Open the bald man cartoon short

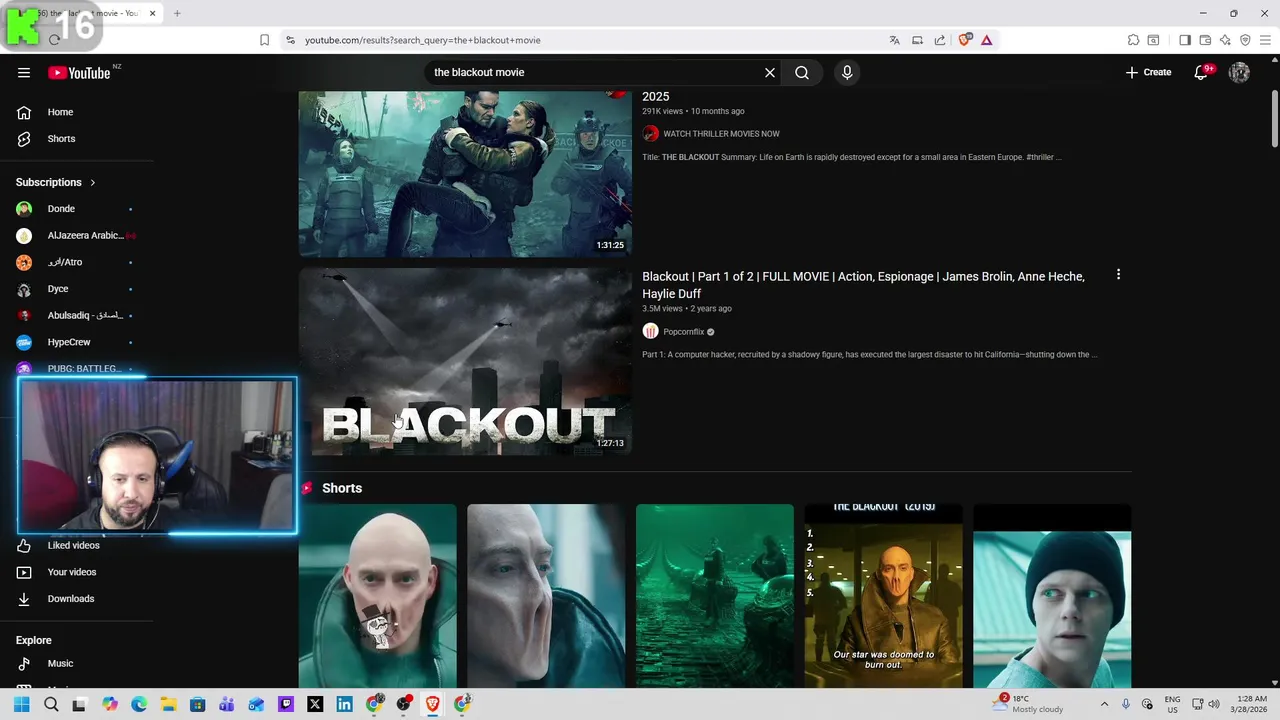(378, 596)
